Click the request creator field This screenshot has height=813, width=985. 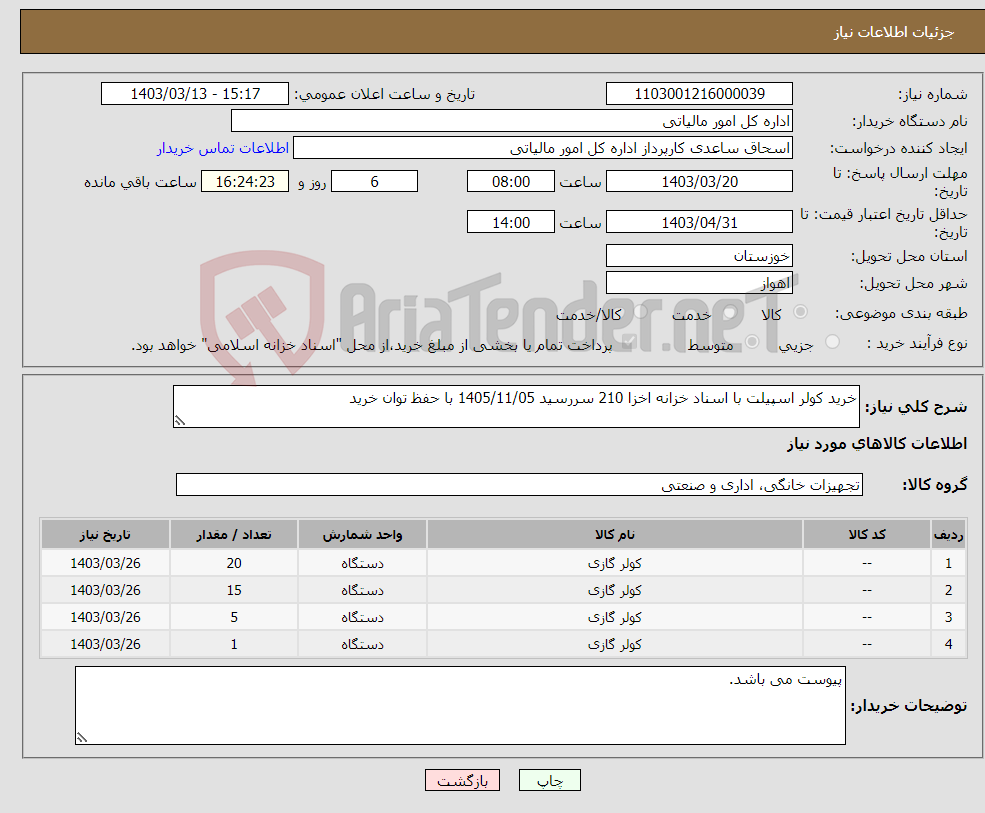pos(543,148)
